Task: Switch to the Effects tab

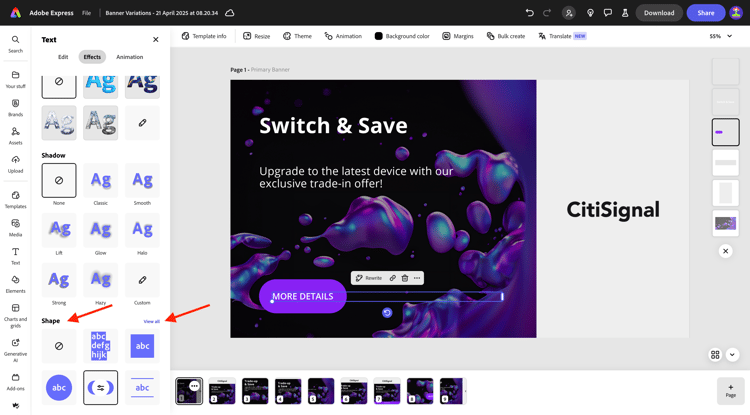Action: pyautogui.click(x=92, y=57)
